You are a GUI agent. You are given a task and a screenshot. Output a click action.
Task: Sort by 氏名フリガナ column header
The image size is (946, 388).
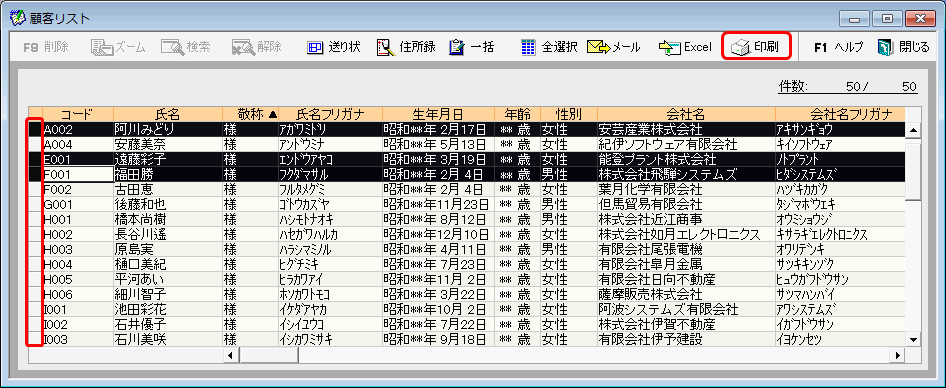click(x=330, y=114)
